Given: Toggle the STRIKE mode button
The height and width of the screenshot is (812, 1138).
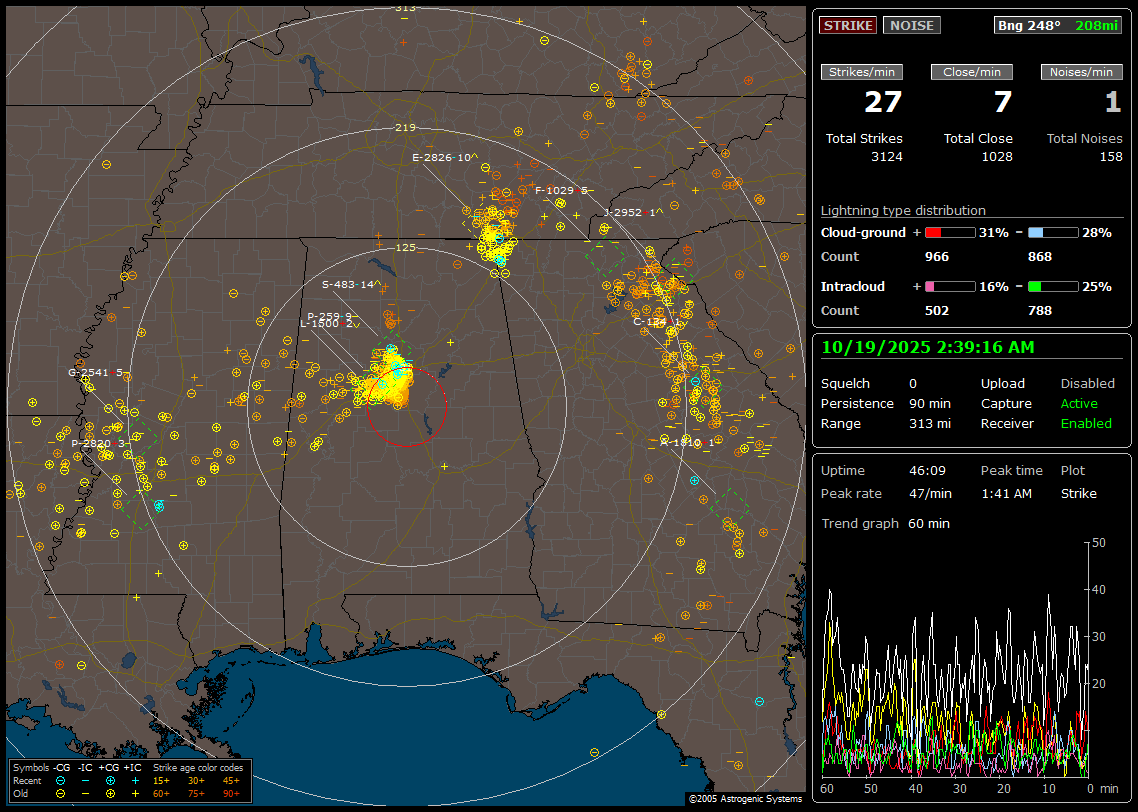Looking at the screenshot, I should 848,26.
